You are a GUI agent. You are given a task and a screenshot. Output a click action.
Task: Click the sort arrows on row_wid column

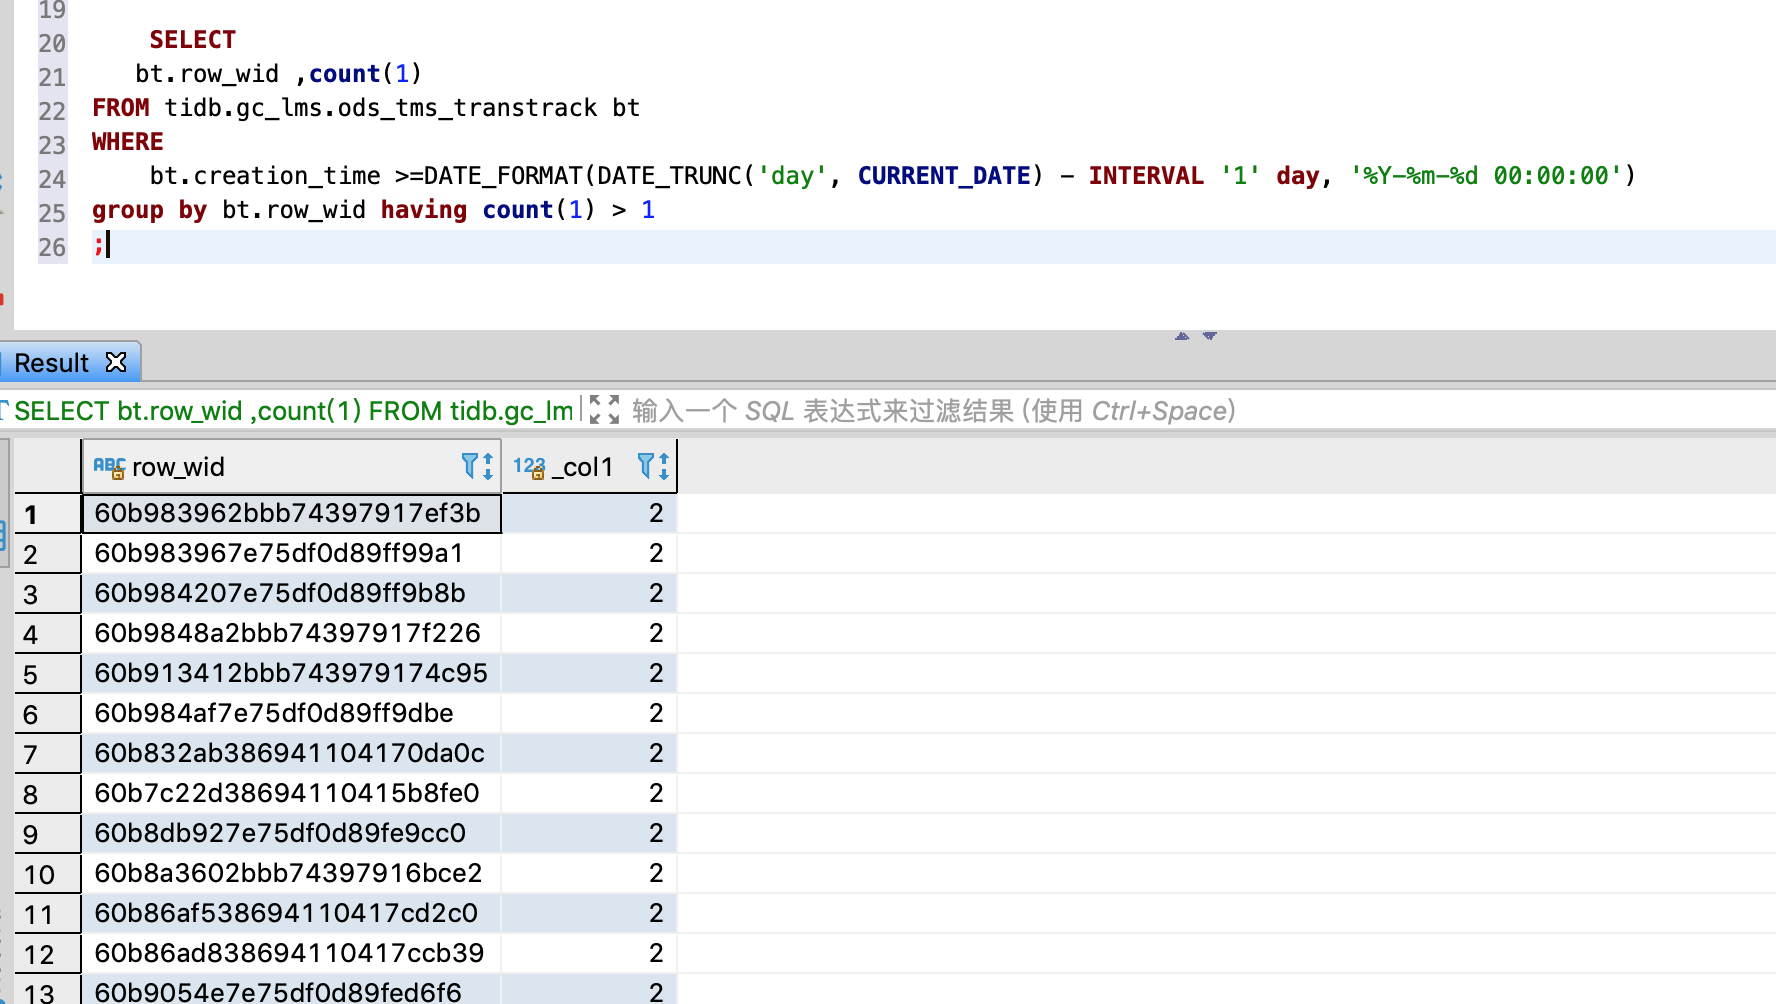[488, 466]
